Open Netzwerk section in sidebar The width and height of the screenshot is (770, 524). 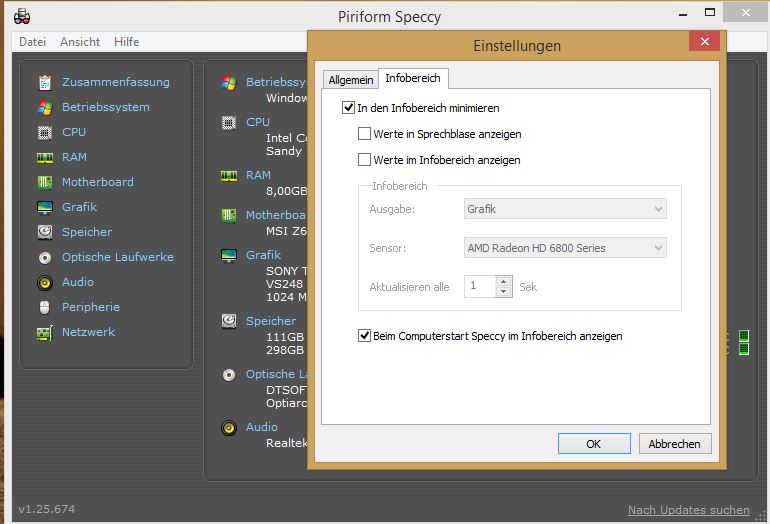pyautogui.click(x=88, y=332)
